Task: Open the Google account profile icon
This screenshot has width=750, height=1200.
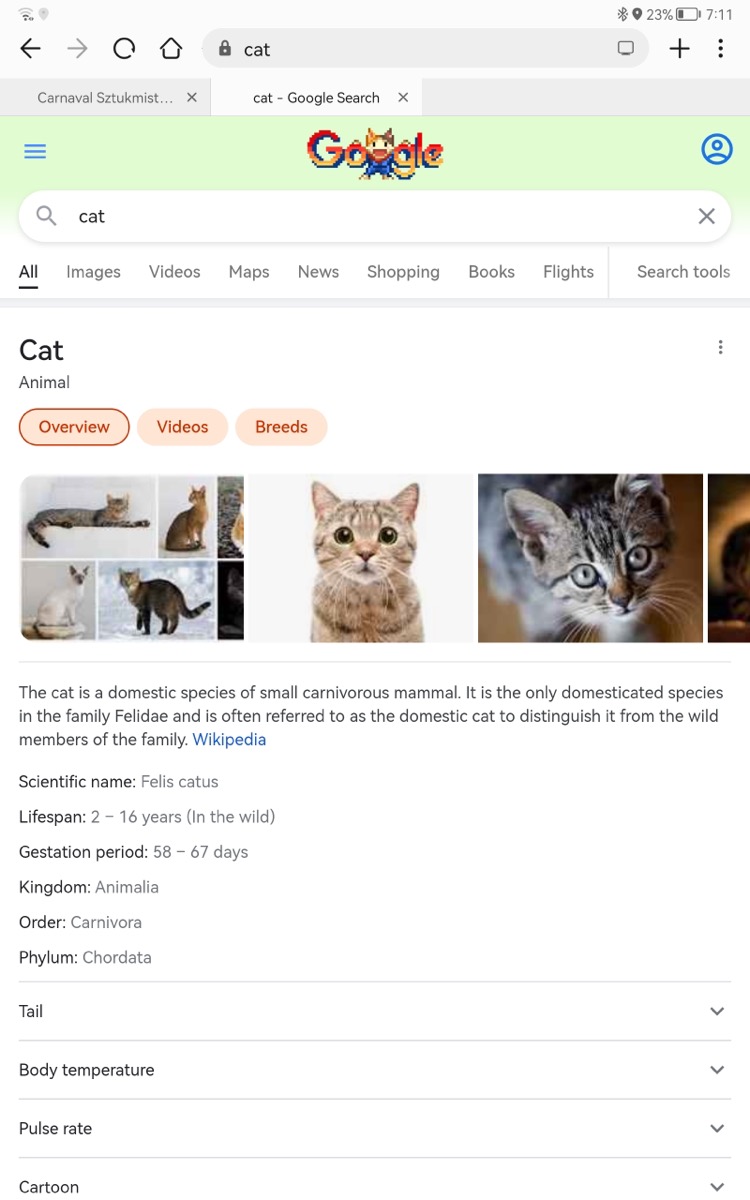Action: coord(717,150)
